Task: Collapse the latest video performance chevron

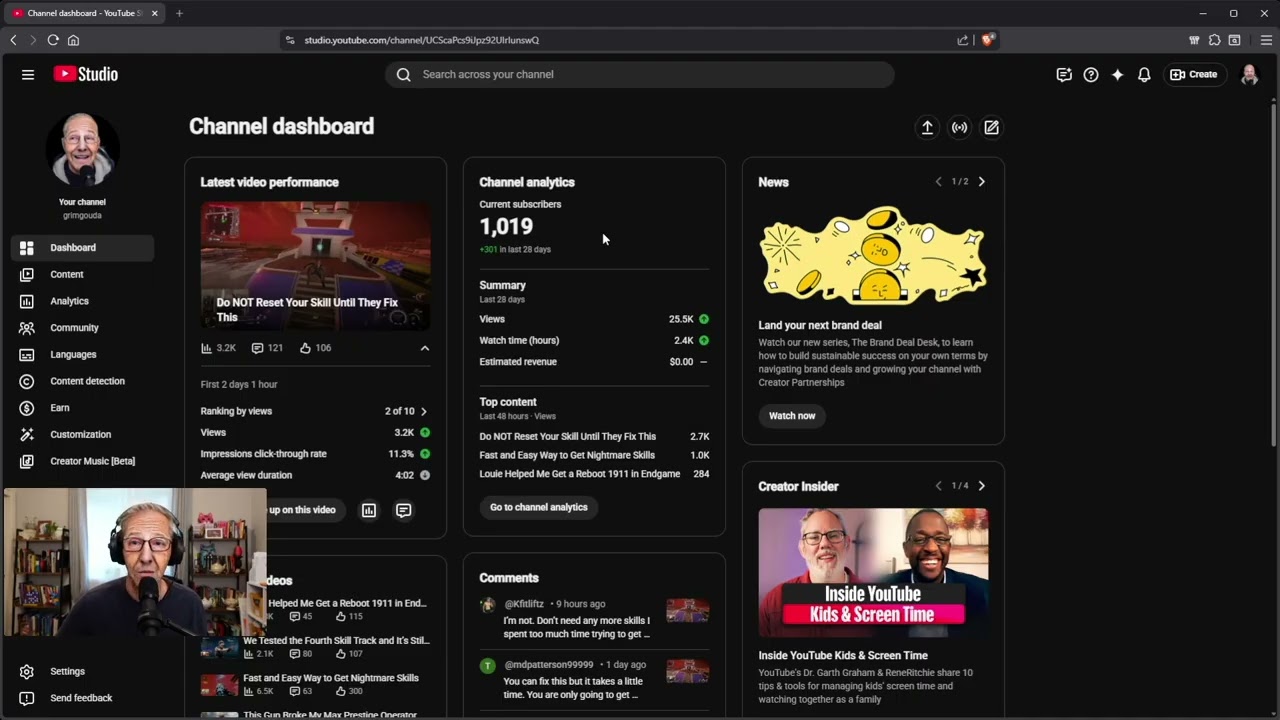Action: (424, 348)
